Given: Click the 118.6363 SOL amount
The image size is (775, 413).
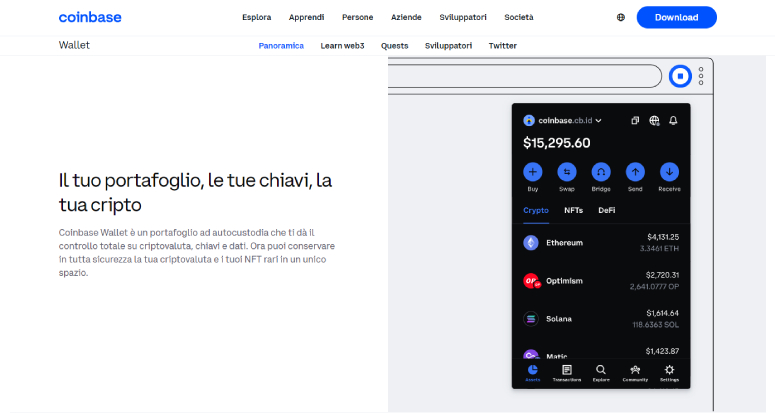Looking at the screenshot, I should (x=655, y=325).
